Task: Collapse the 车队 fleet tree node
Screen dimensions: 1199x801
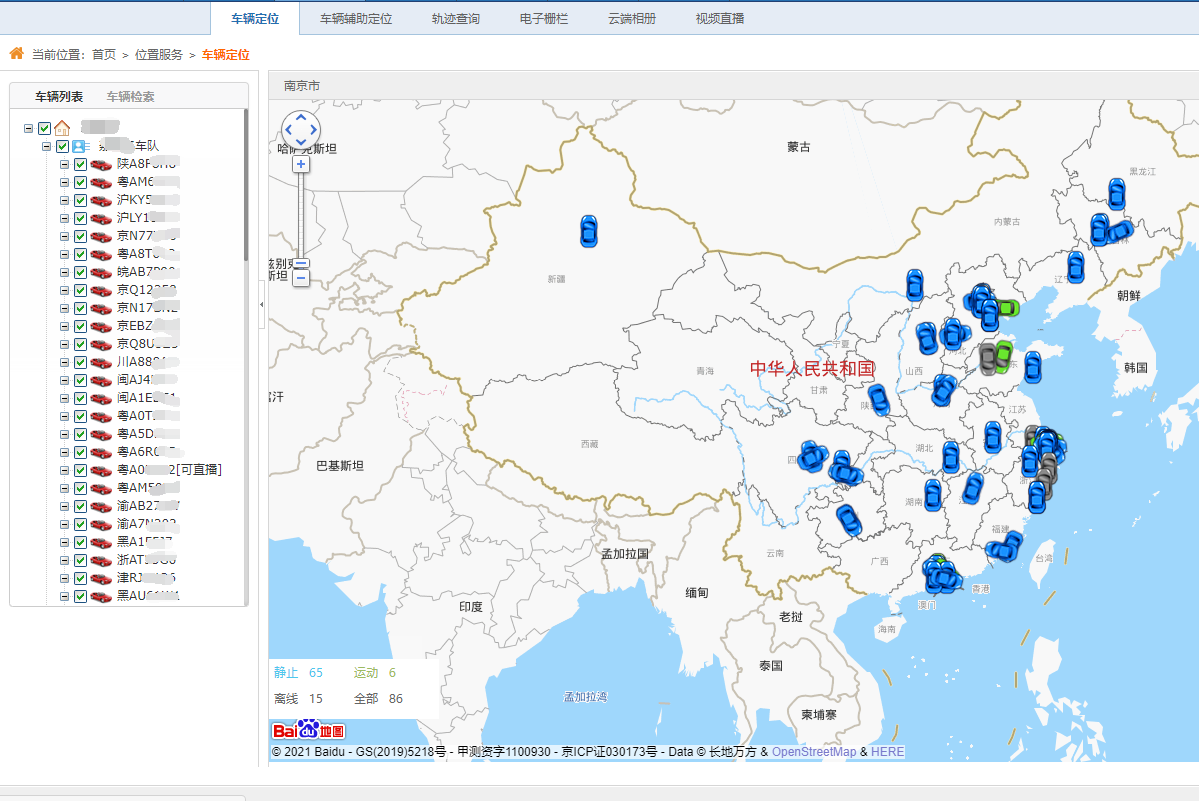Action: 47,146
